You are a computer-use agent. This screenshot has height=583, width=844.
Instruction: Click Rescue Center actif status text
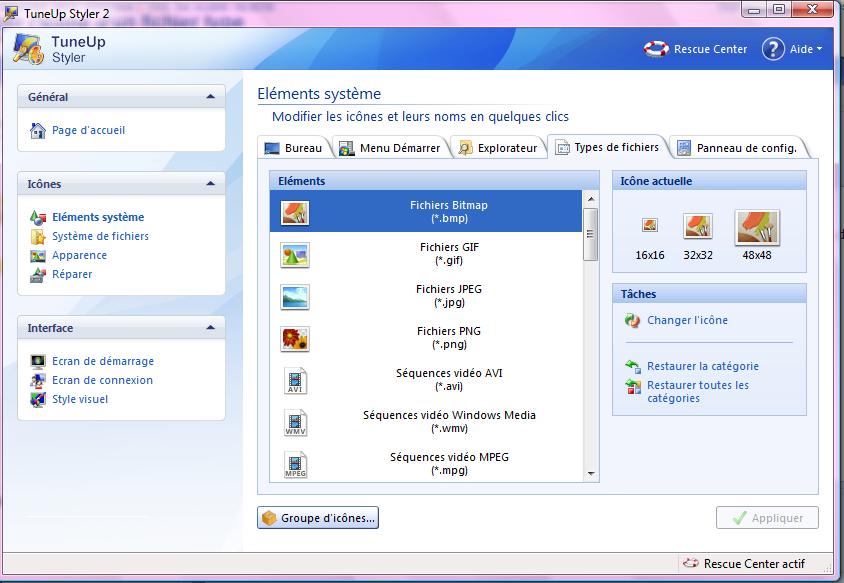pyautogui.click(x=754, y=564)
